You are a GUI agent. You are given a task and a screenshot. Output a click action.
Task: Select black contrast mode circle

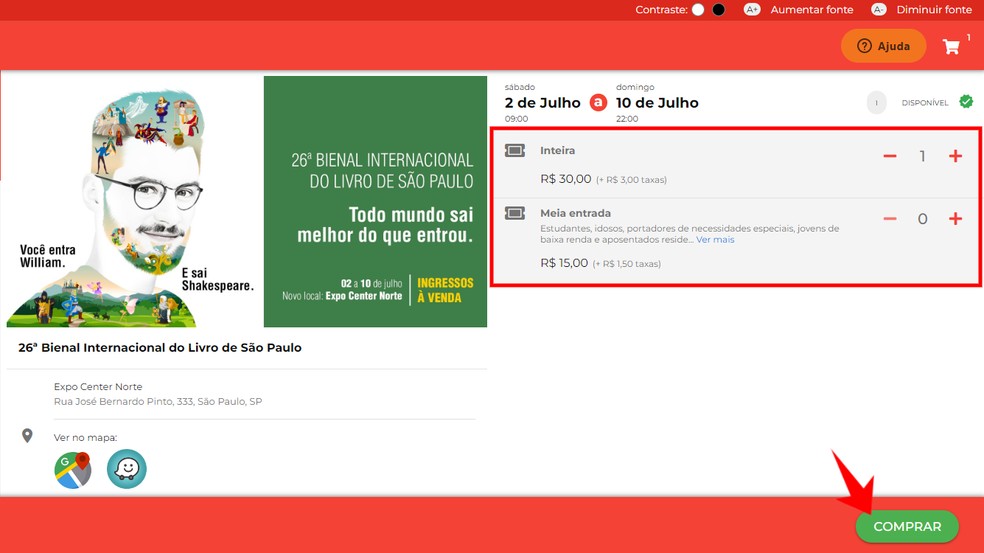[x=719, y=9]
